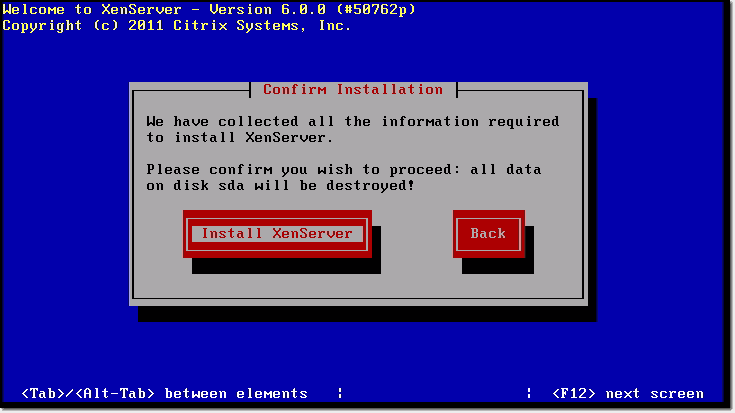Screen dimensions: 735x413
Task: Click the Citrix Systems, Inc. text
Action: coord(262,25)
